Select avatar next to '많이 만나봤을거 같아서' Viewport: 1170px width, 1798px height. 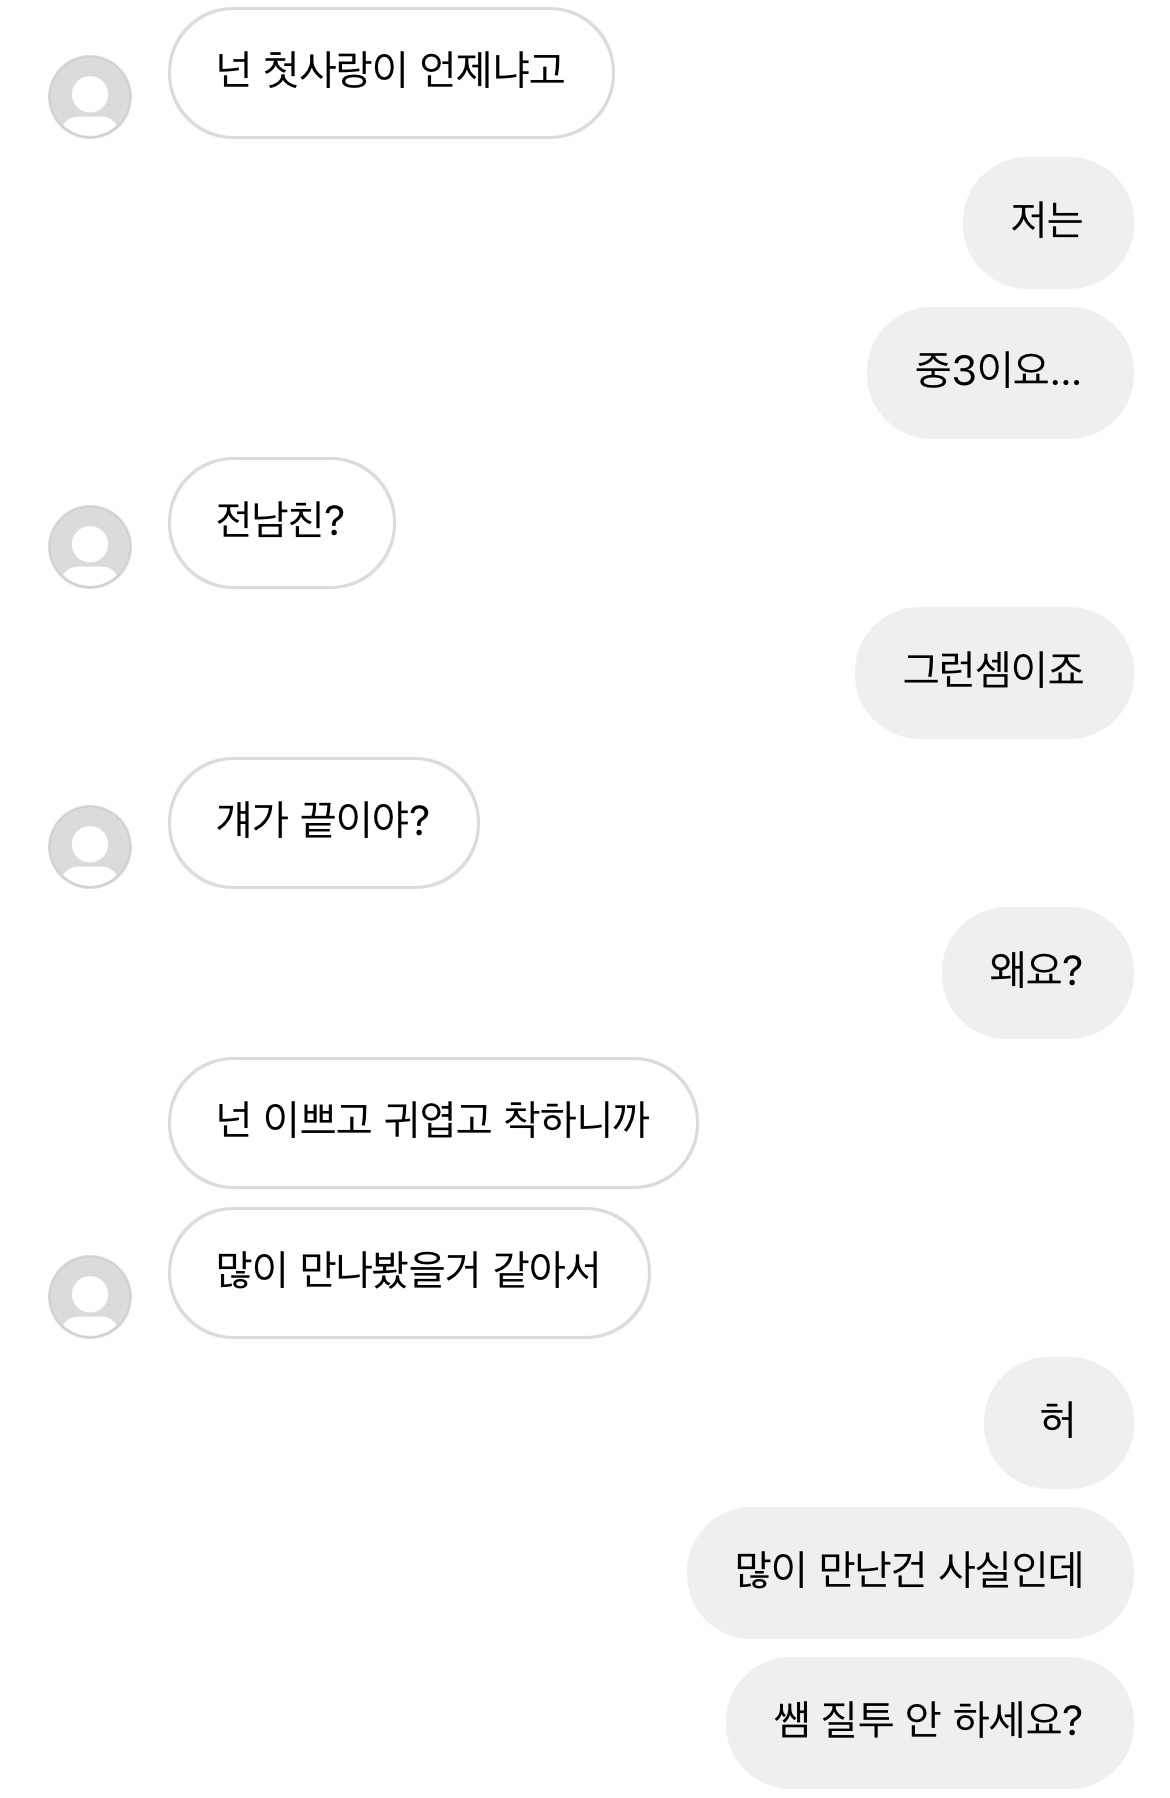pos(90,1297)
